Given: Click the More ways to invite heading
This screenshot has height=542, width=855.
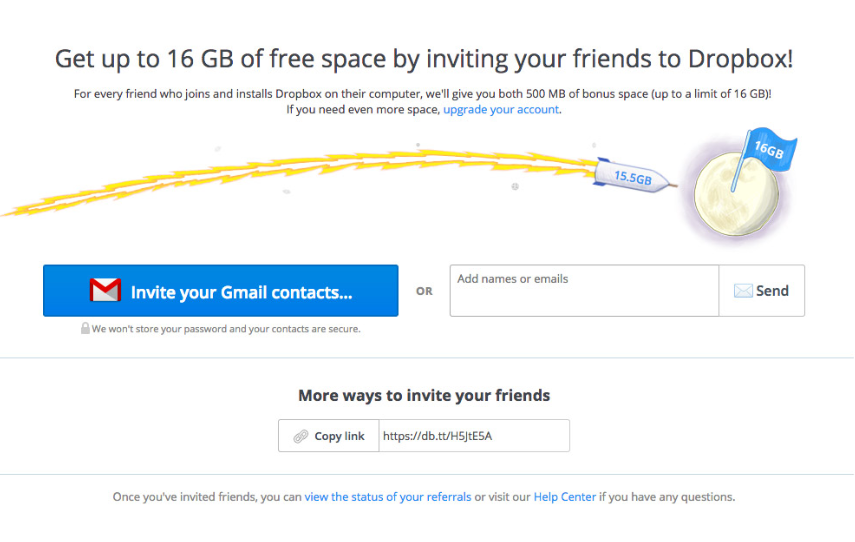Looking at the screenshot, I should coord(424,395).
